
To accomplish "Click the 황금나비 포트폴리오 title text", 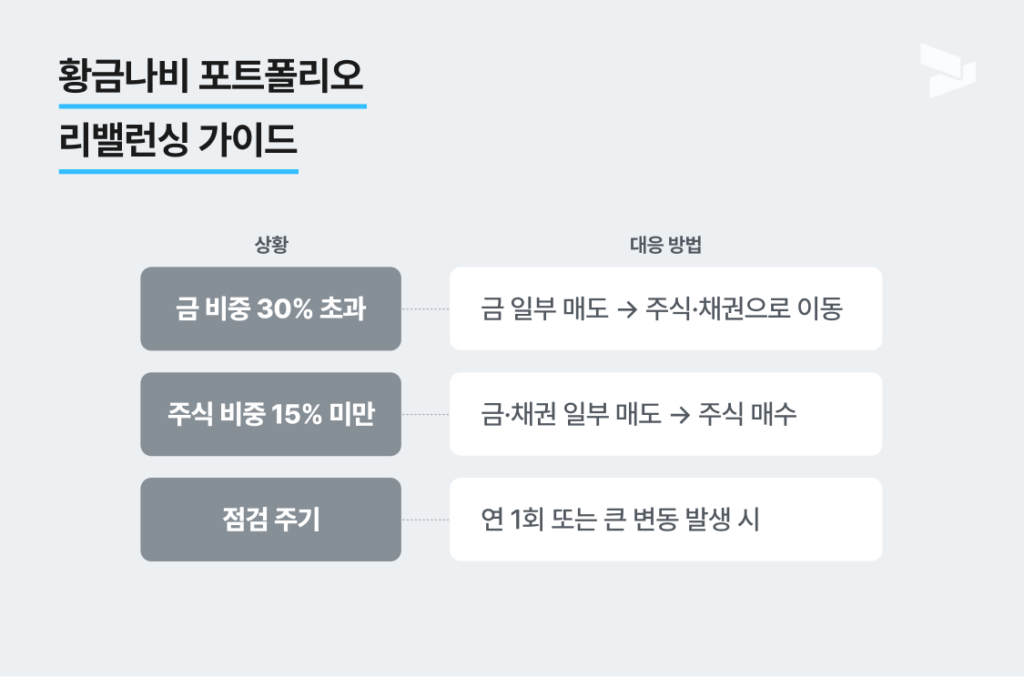I will (211, 77).
